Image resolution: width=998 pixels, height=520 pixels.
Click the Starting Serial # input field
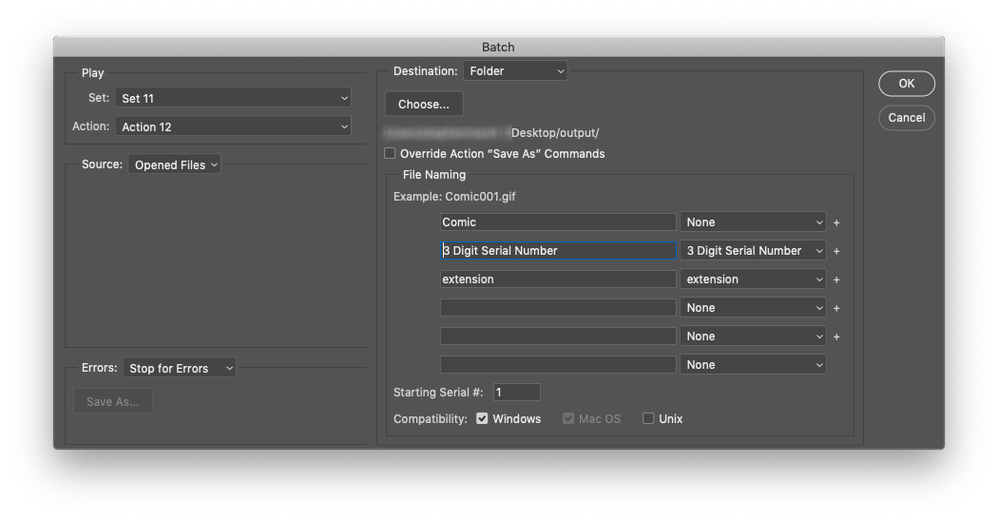click(x=516, y=392)
